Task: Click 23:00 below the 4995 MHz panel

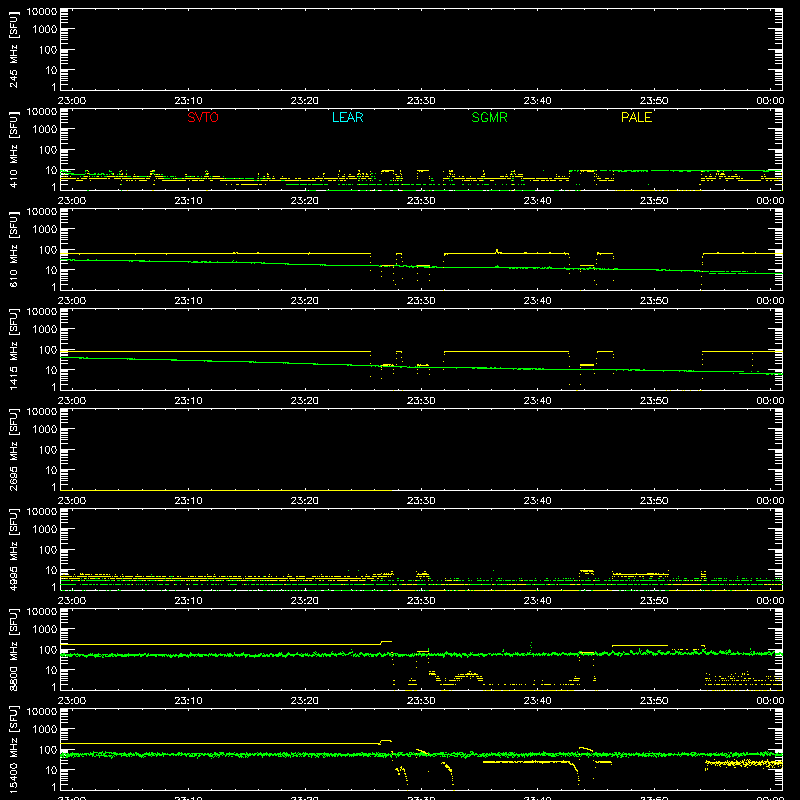Action: (71, 601)
